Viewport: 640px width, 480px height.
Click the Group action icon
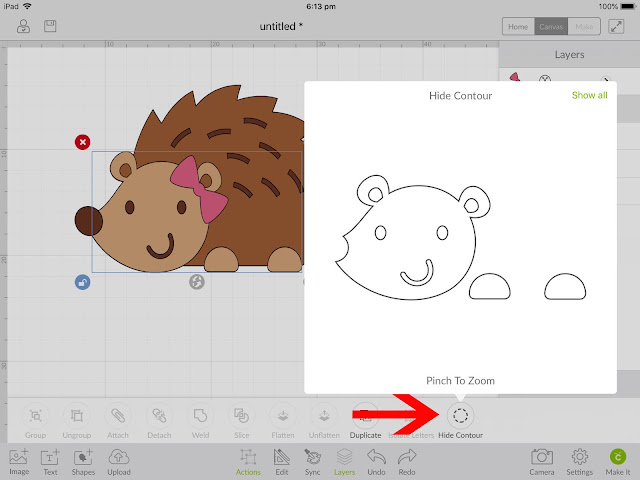pyautogui.click(x=36, y=416)
